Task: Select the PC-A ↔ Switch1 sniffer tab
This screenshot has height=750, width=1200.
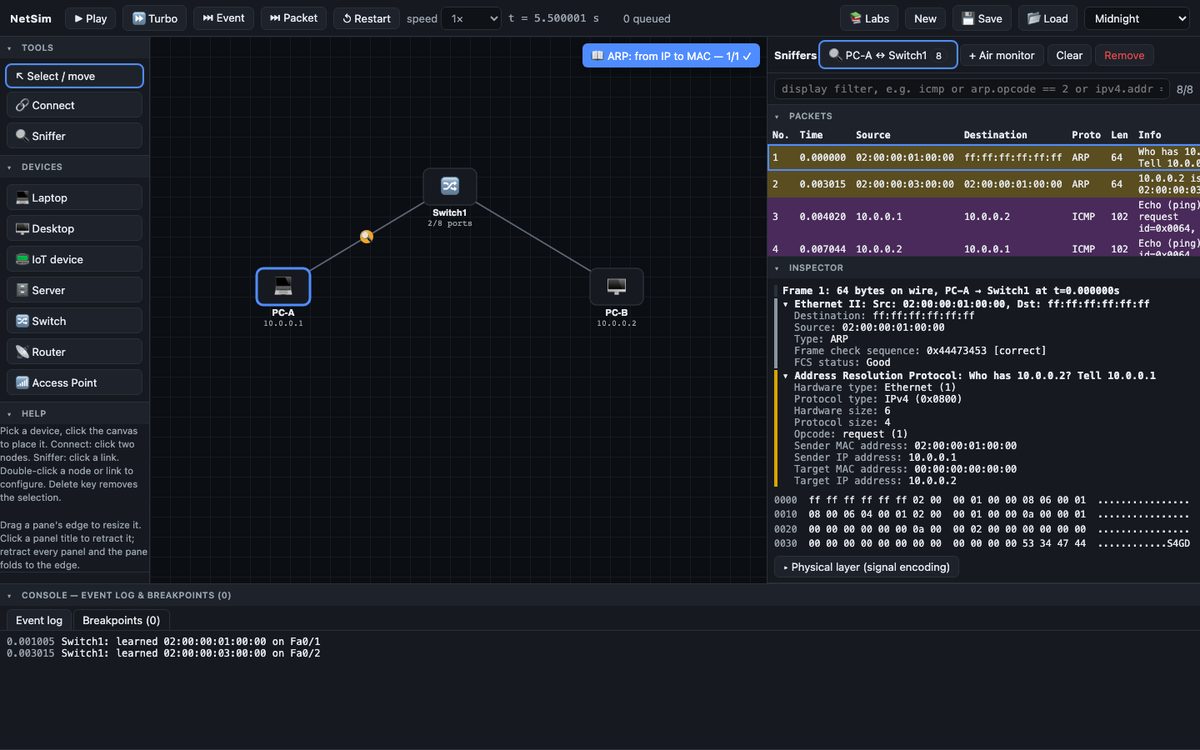Action: pyautogui.click(x=888, y=56)
